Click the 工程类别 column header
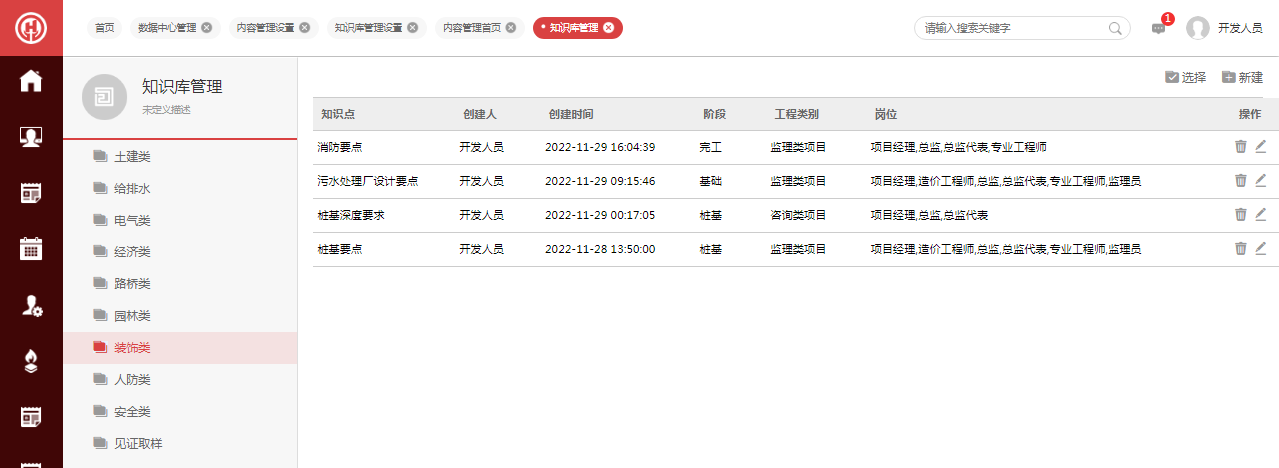Image resolution: width=1279 pixels, height=468 pixels. point(797,114)
